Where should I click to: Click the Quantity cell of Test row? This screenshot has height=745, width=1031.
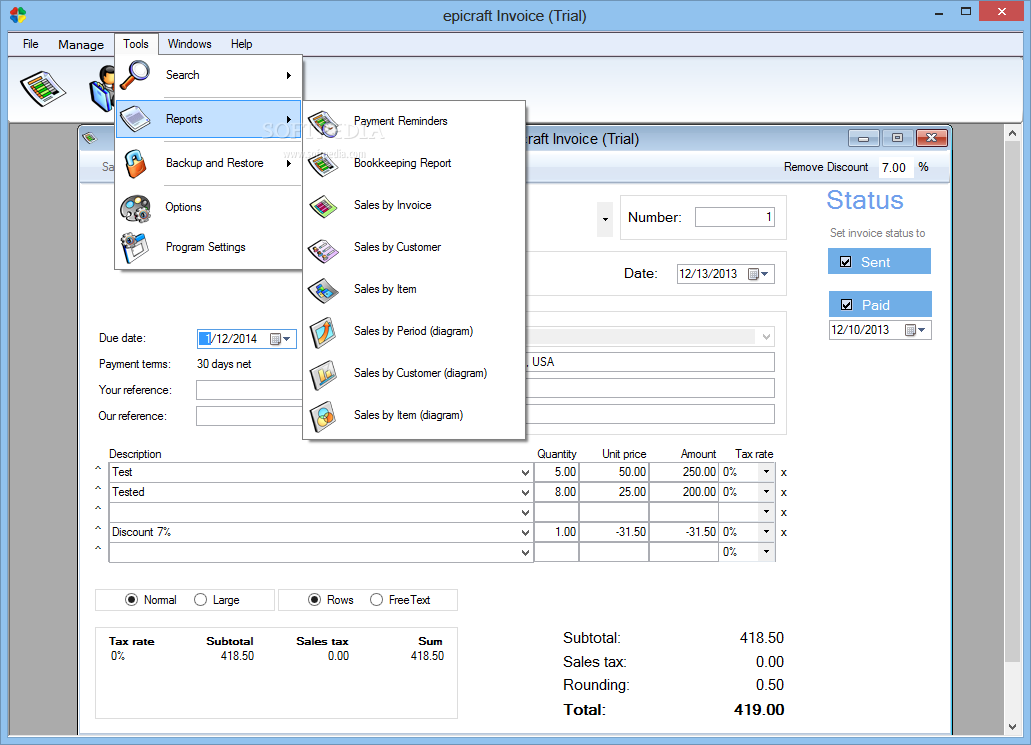click(557, 472)
